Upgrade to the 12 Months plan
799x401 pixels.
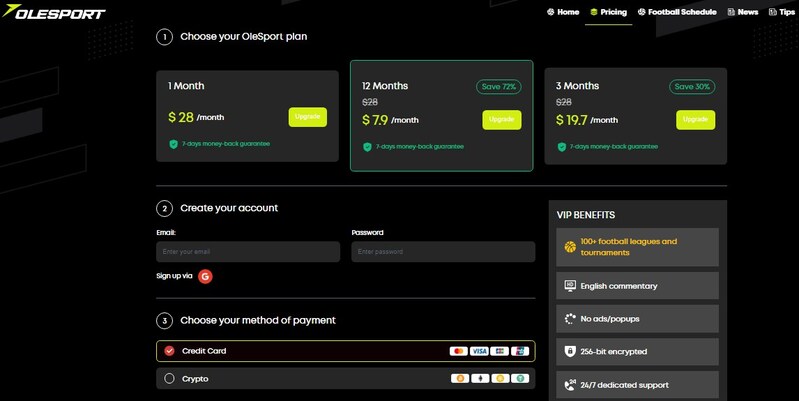[501, 120]
